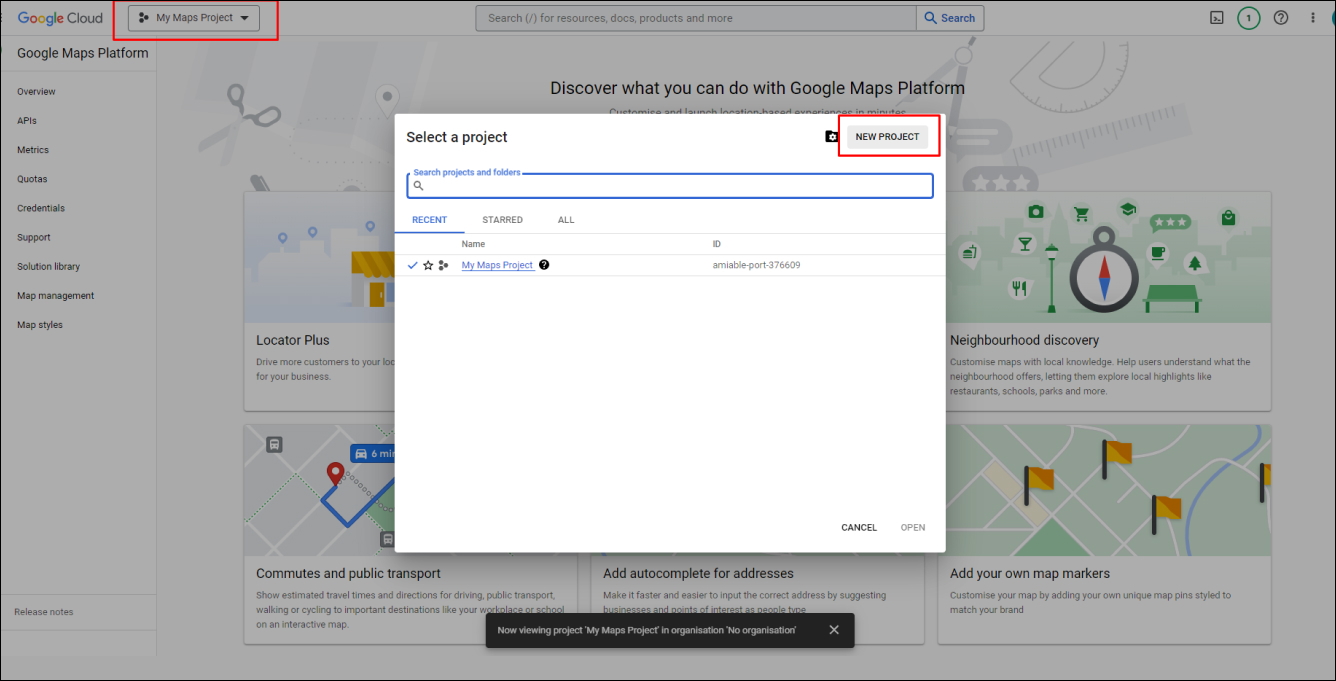The height and width of the screenshot is (681, 1336).
Task: Focus the Search projects and folders field
Action: click(670, 186)
